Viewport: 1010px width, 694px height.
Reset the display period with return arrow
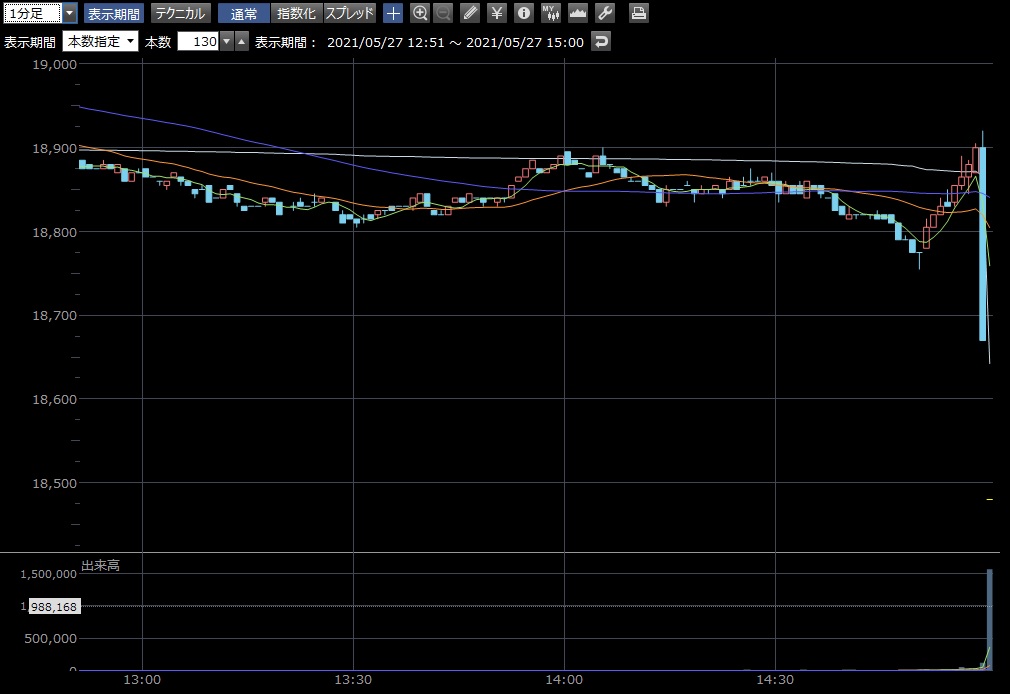[x=600, y=41]
